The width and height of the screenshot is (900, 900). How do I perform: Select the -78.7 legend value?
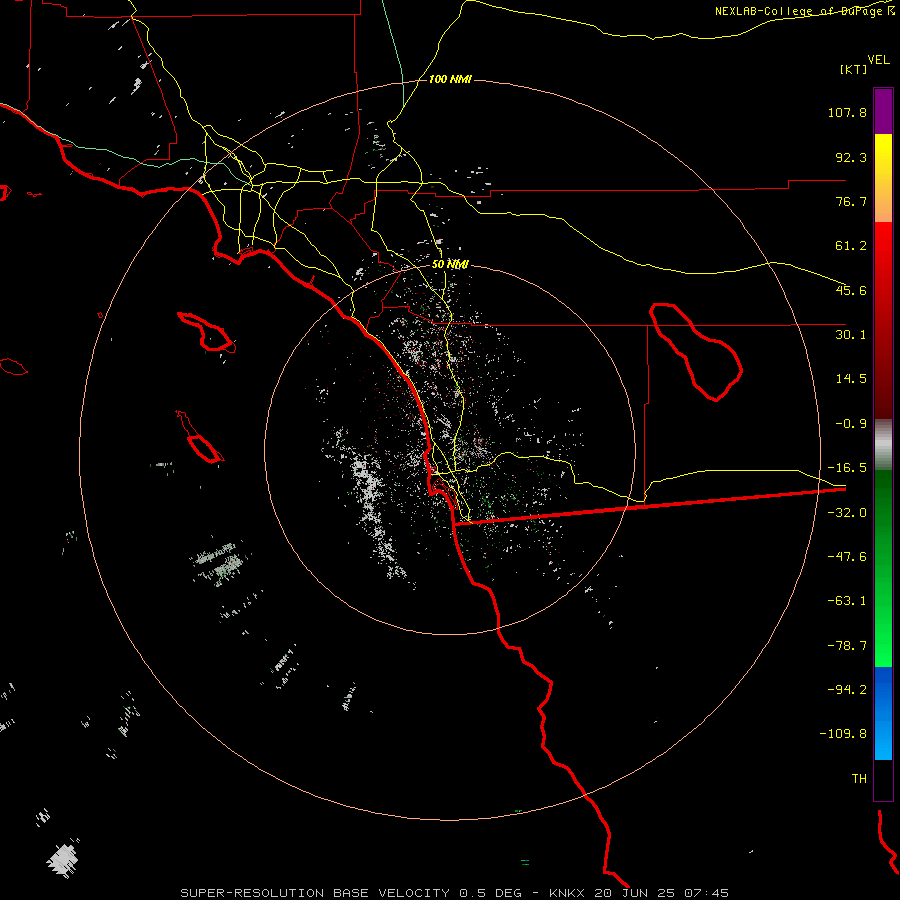[x=847, y=646]
